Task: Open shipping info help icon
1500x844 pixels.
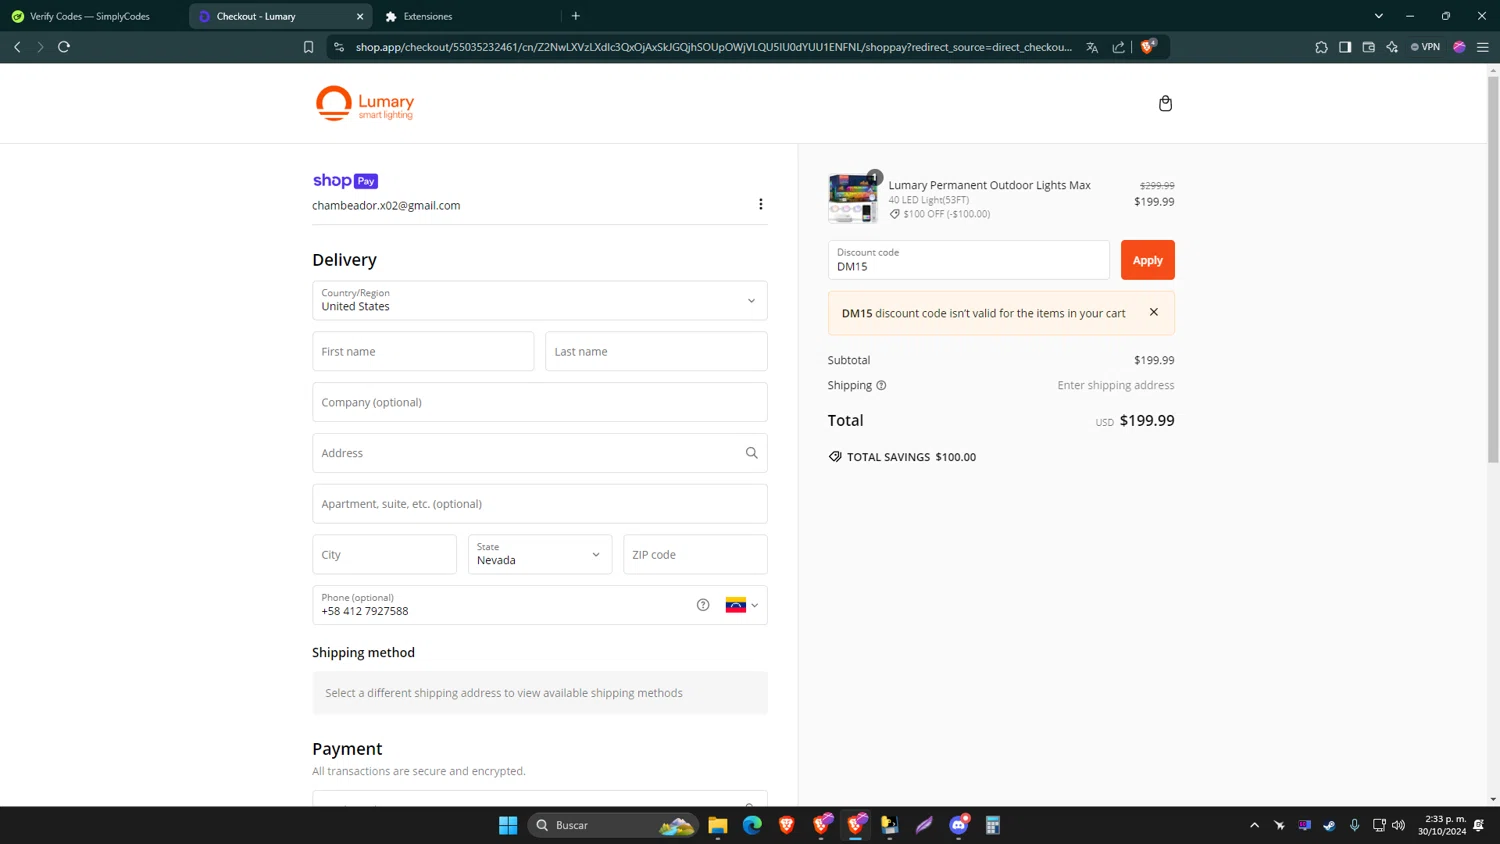Action: coord(881,385)
